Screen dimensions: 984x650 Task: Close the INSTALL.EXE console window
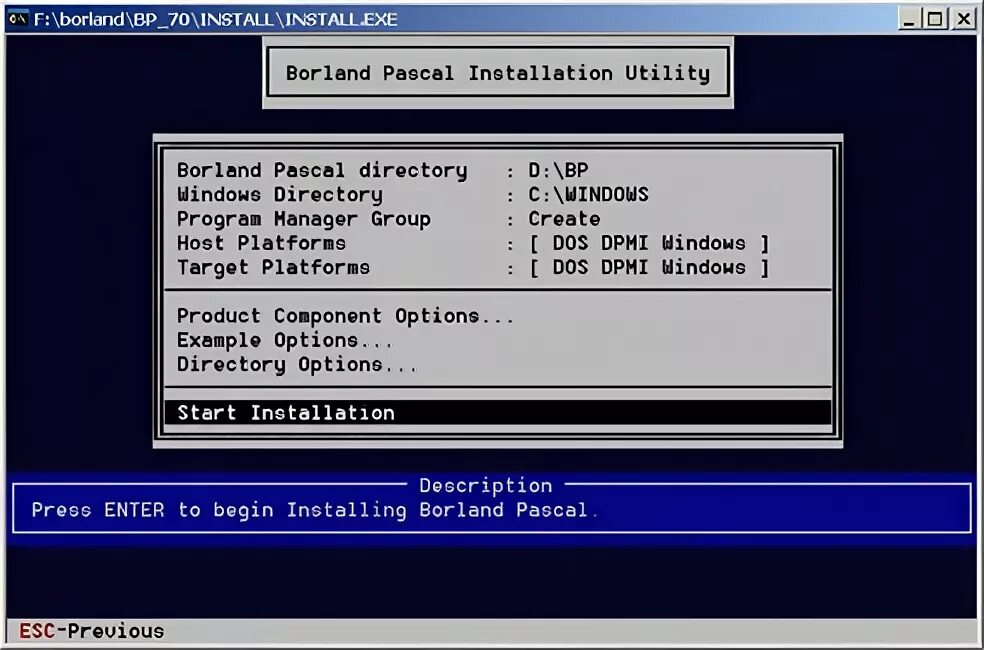963,19
